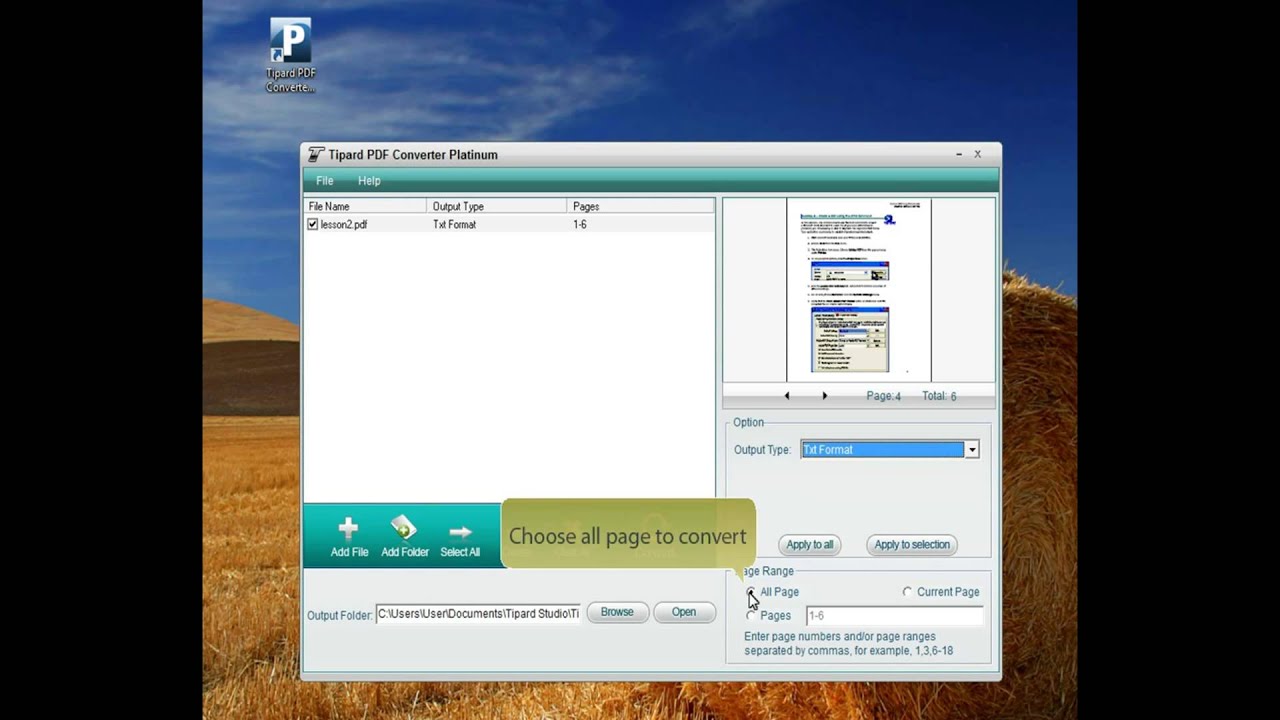Image resolution: width=1280 pixels, height=720 pixels.
Task: Click the Page:4 indicator text
Action: (x=884, y=396)
